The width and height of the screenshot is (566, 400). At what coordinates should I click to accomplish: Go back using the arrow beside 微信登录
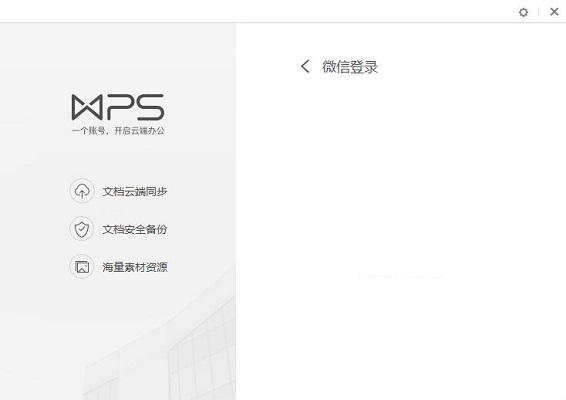[305, 66]
